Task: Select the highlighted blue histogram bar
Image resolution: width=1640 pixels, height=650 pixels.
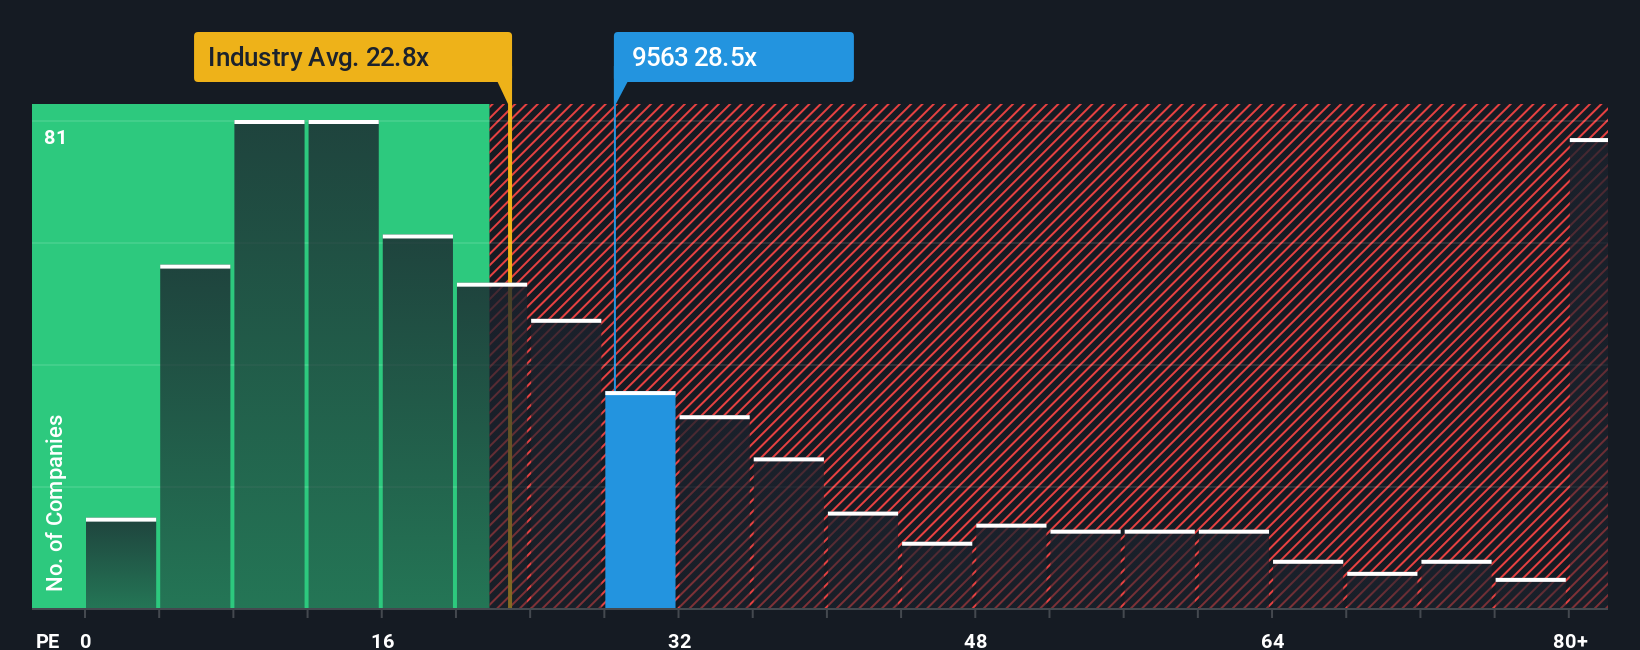Action: [x=640, y=500]
